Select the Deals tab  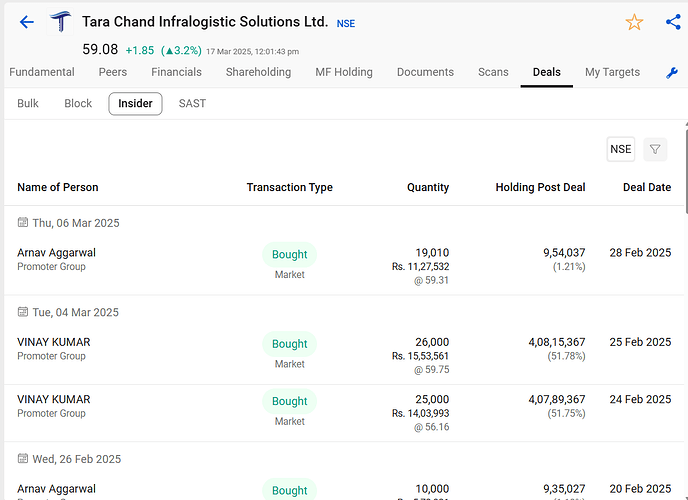547,72
